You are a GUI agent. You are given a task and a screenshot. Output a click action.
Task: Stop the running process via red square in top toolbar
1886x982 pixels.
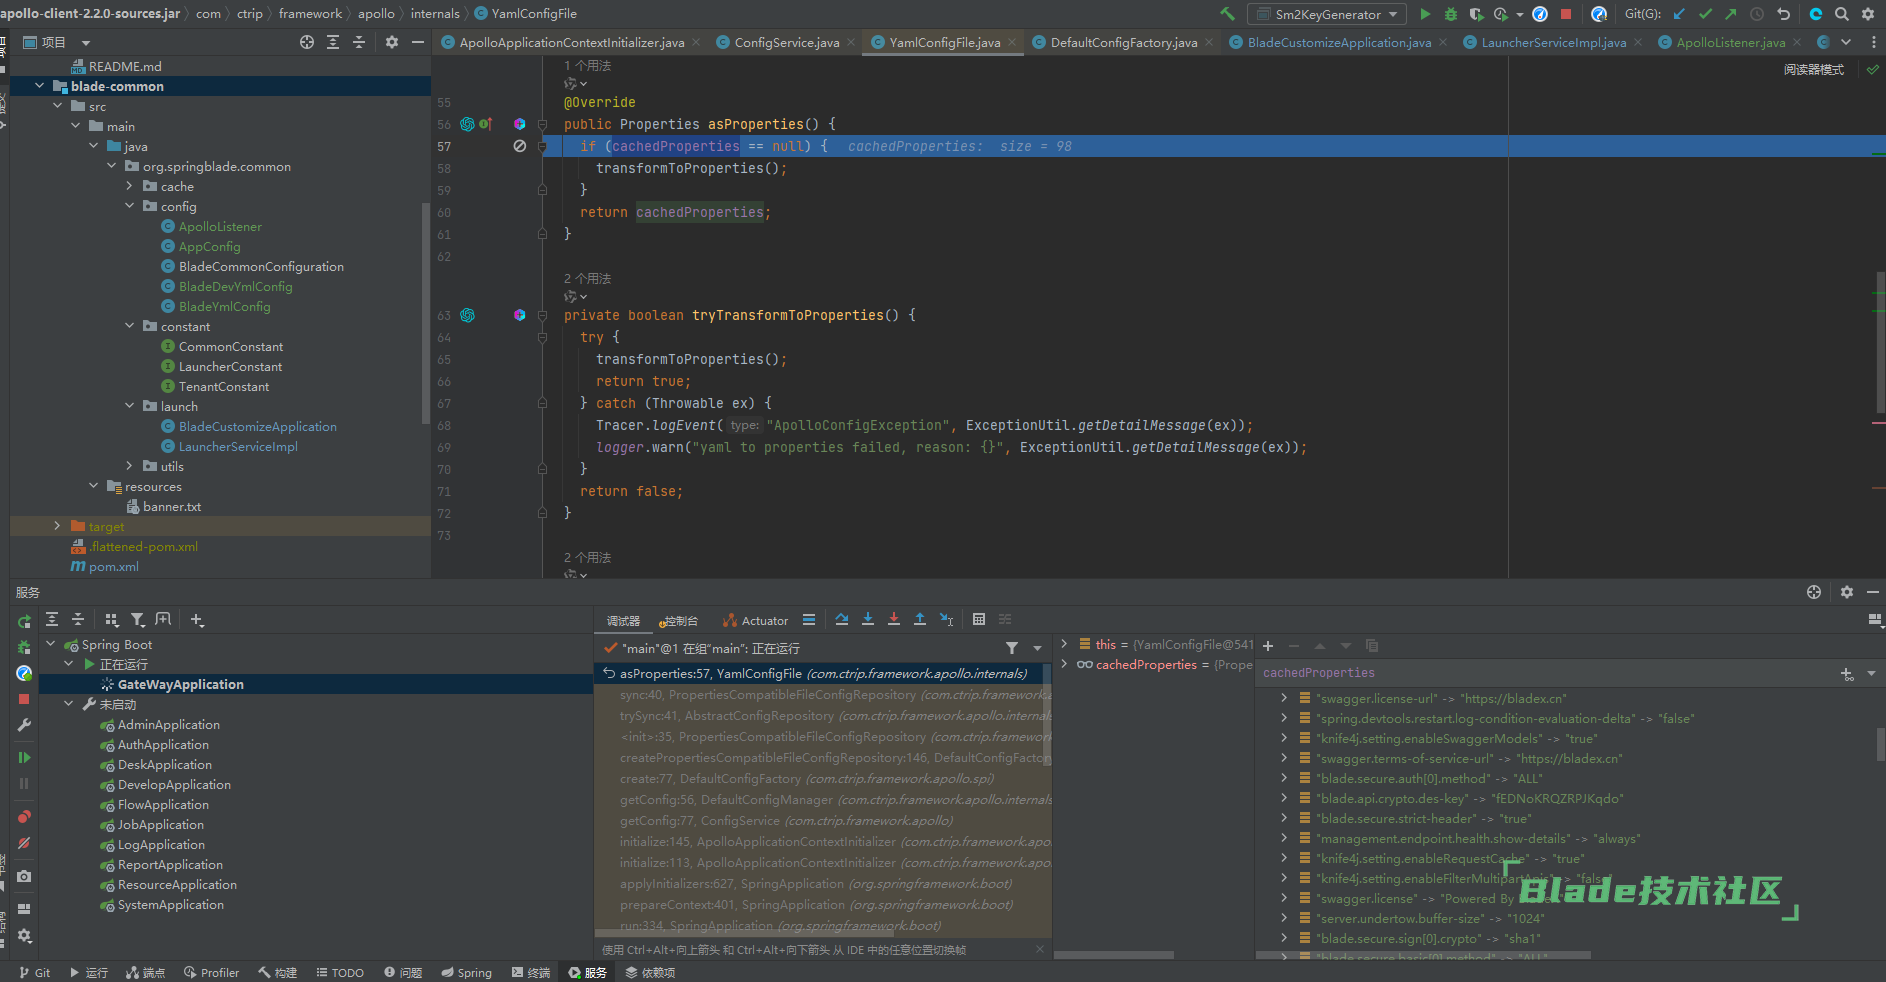(1566, 14)
